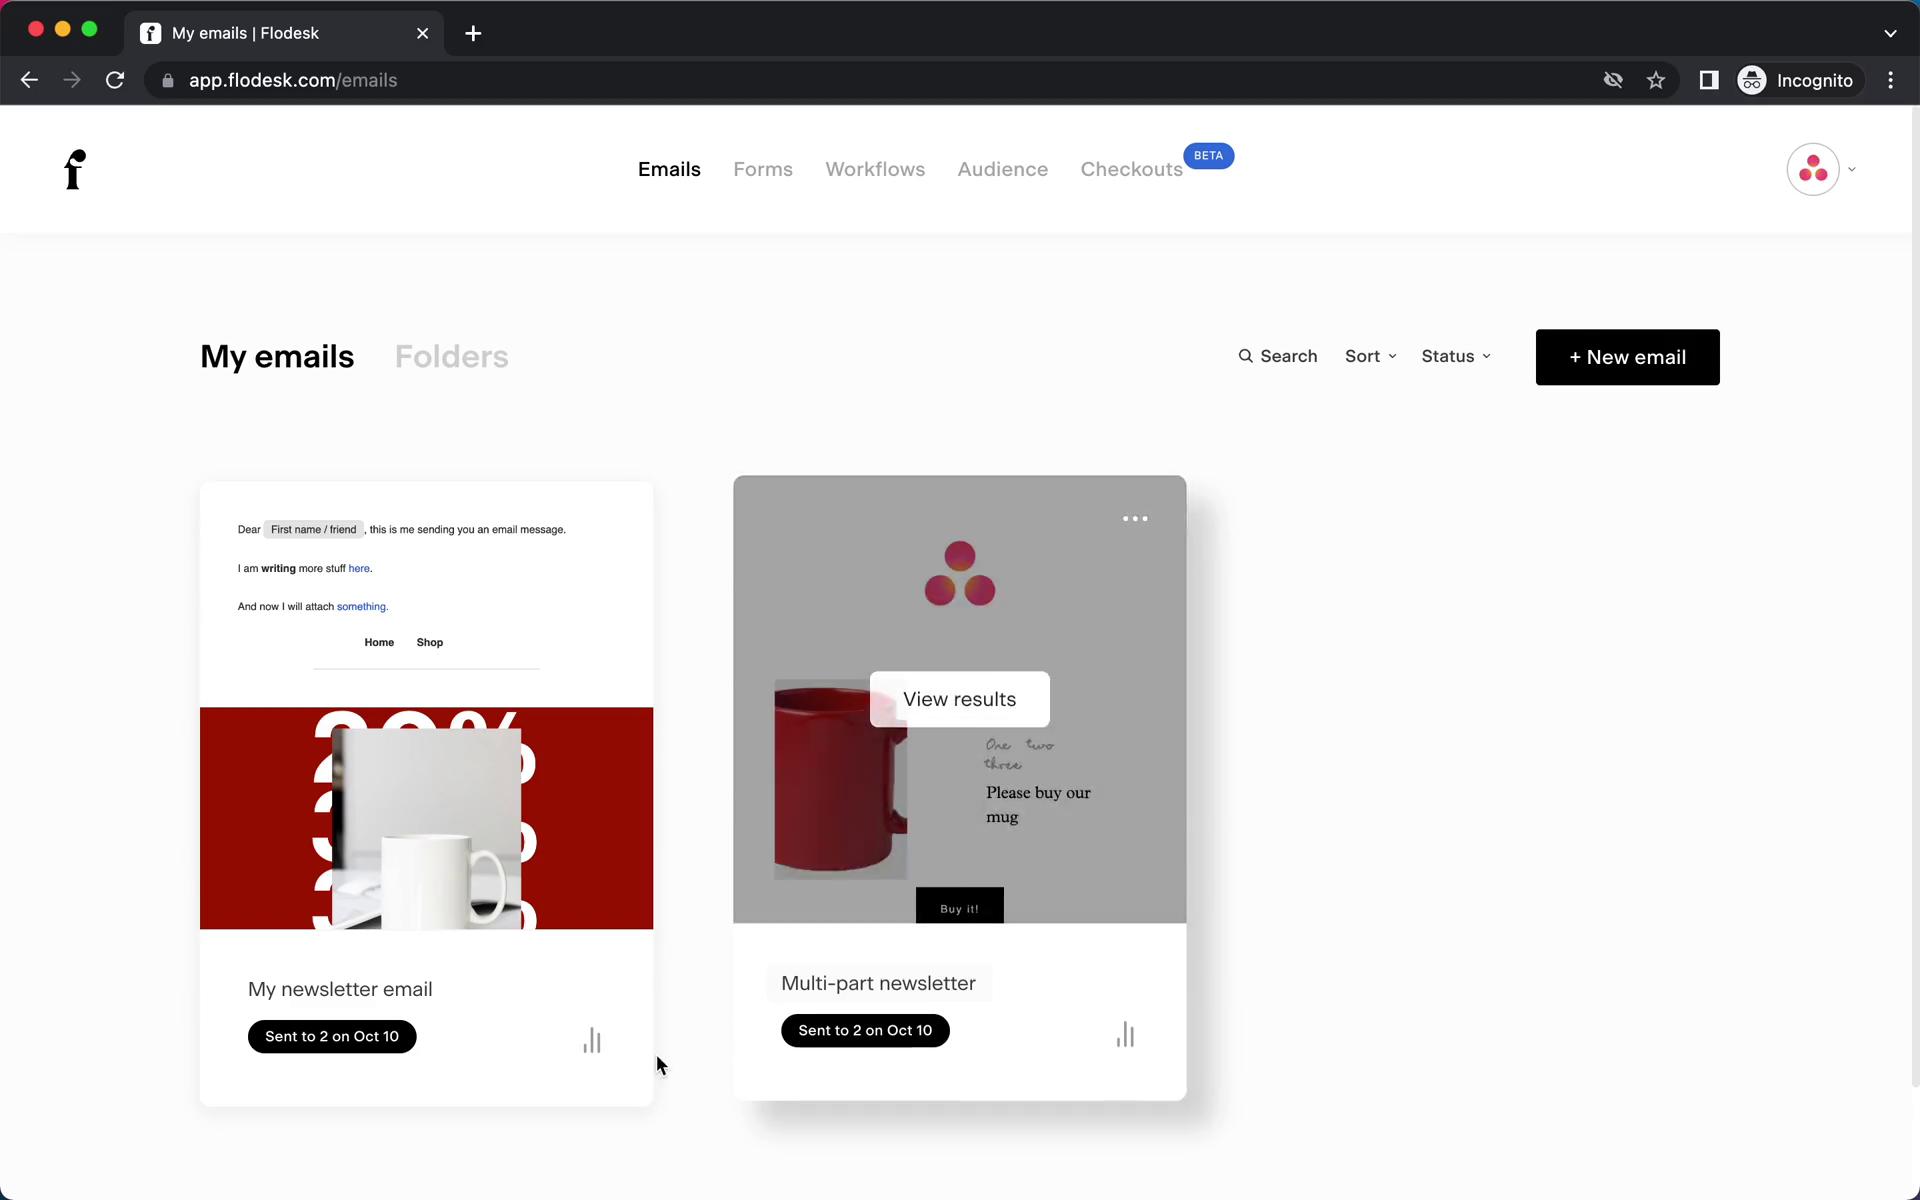Click the Flodesk logo icon top left
Image resolution: width=1920 pixels, height=1200 pixels.
pyautogui.click(x=73, y=169)
